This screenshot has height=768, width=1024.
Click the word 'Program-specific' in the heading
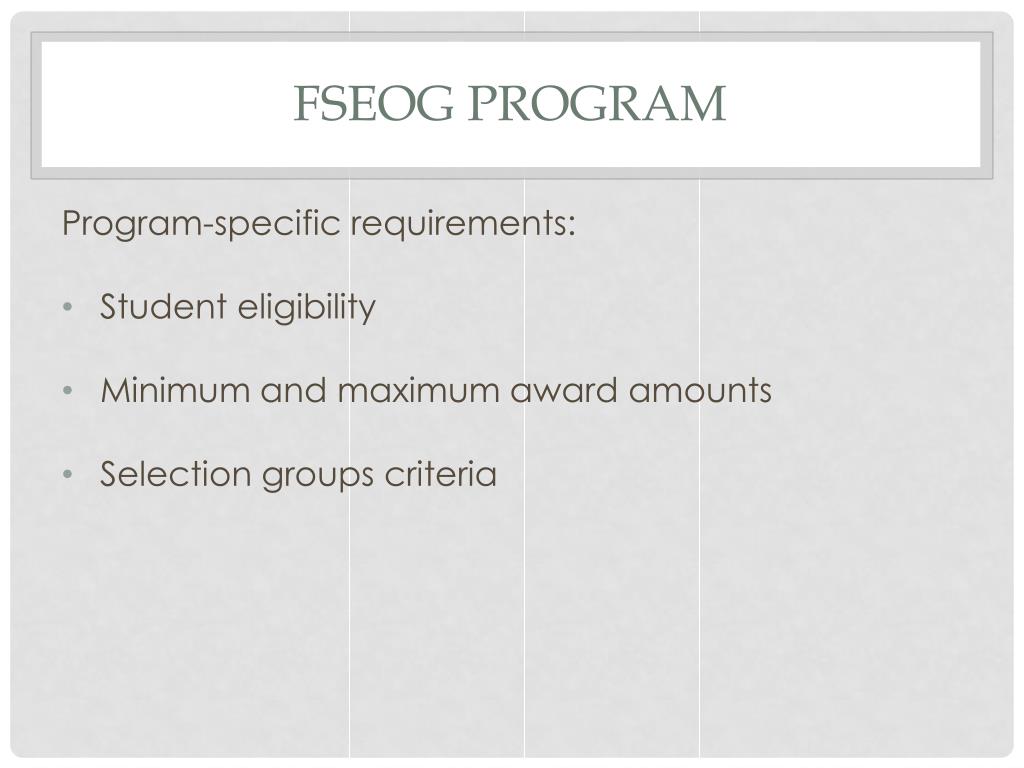pos(201,223)
